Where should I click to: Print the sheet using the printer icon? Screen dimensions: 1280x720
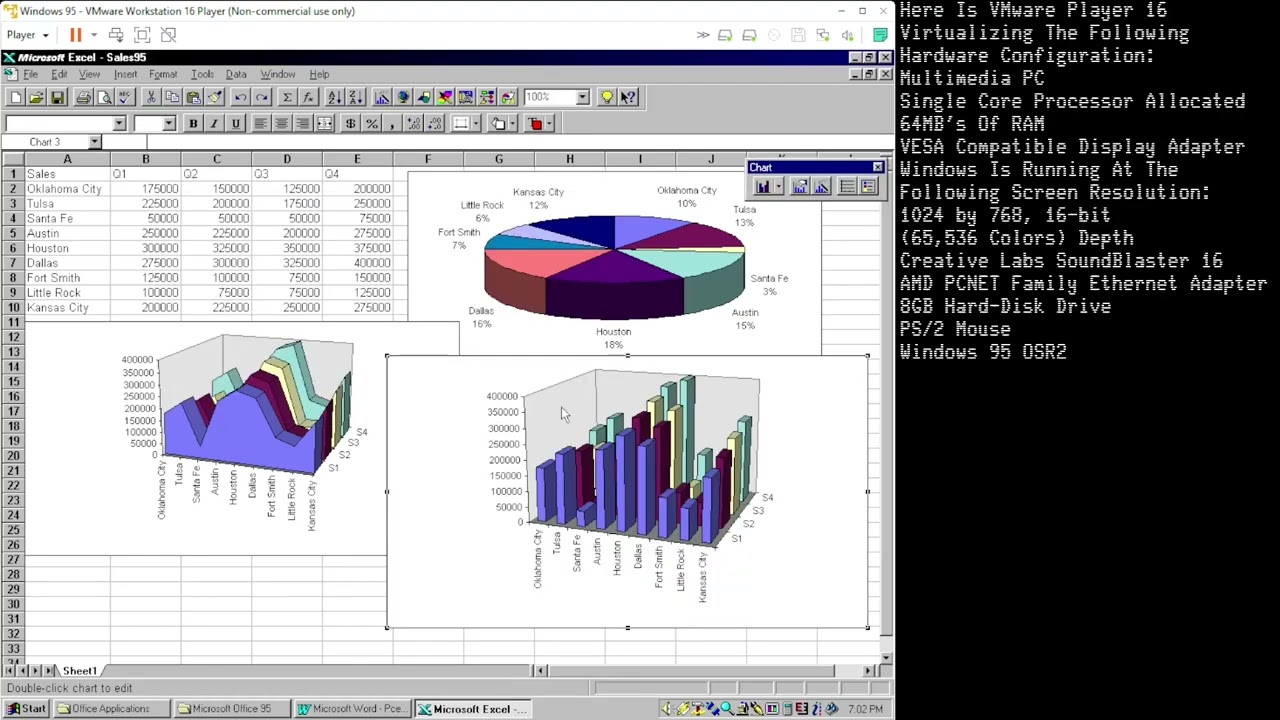pyautogui.click(x=83, y=97)
